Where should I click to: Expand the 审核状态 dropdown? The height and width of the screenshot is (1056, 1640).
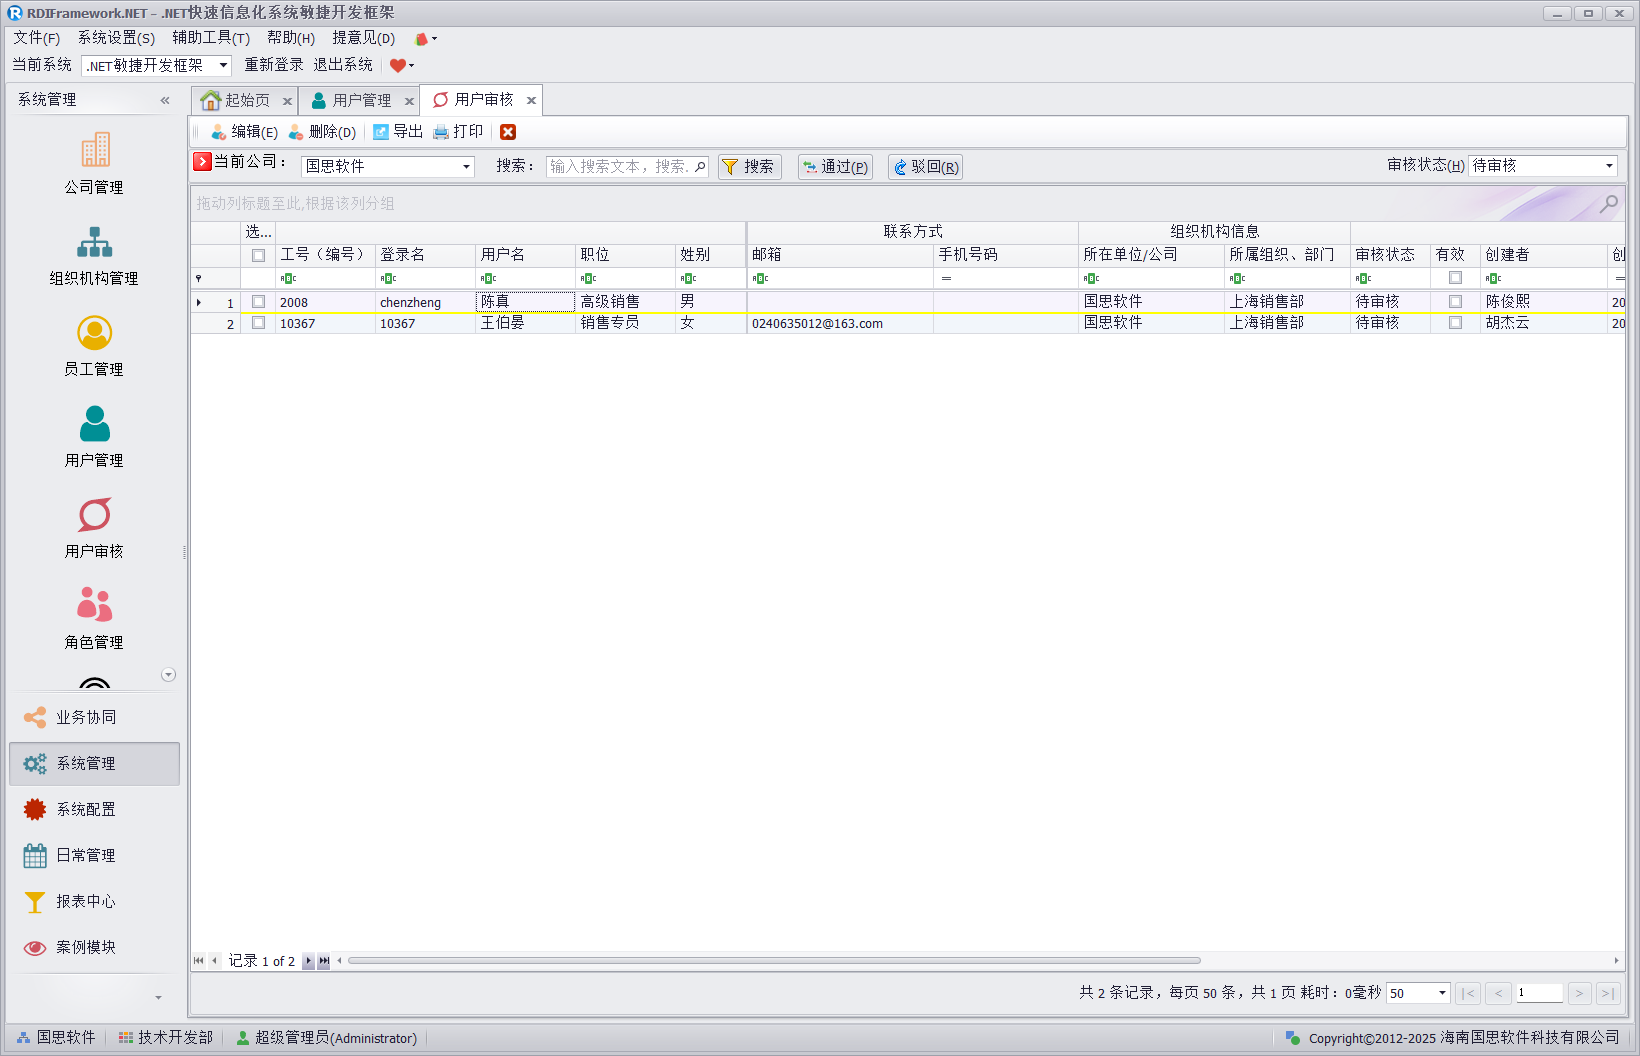click(1609, 166)
